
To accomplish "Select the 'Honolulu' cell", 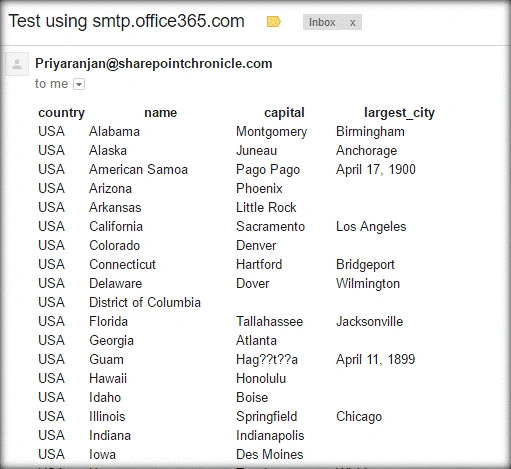I will [x=261, y=378].
